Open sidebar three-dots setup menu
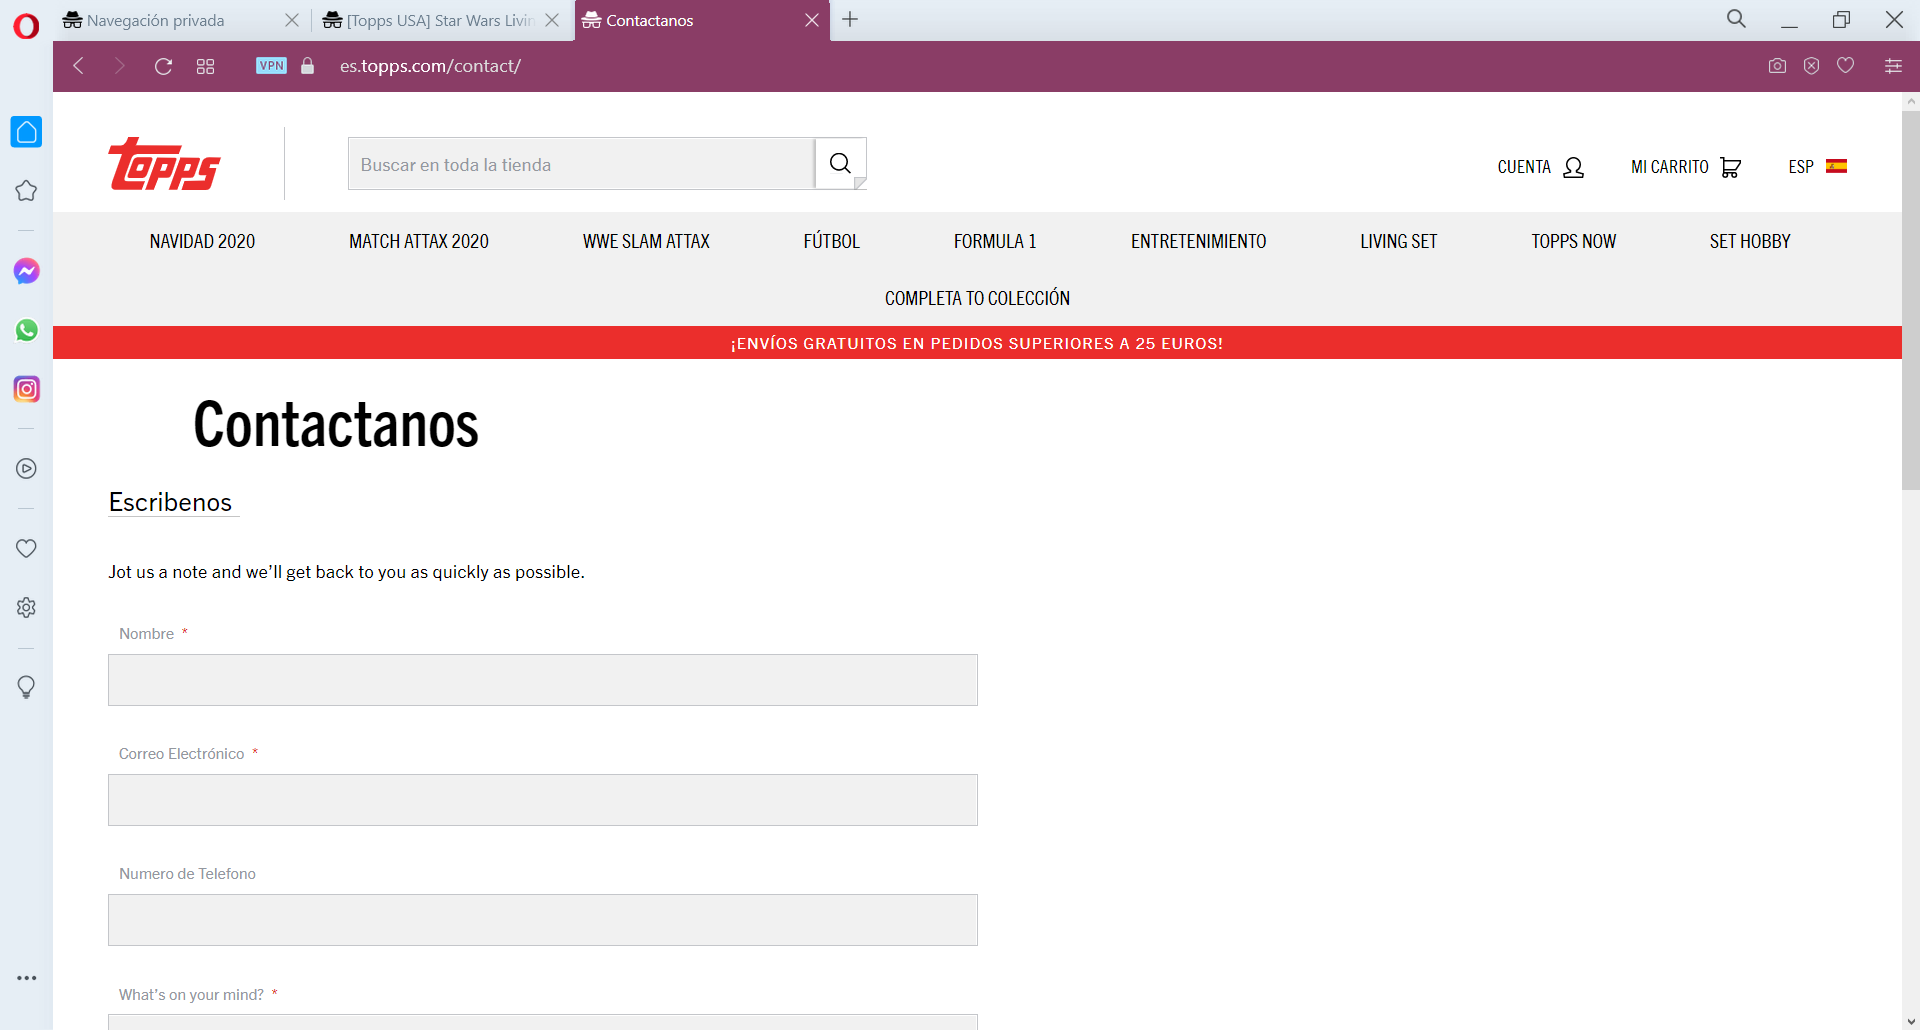The width and height of the screenshot is (1920, 1030). [26, 978]
